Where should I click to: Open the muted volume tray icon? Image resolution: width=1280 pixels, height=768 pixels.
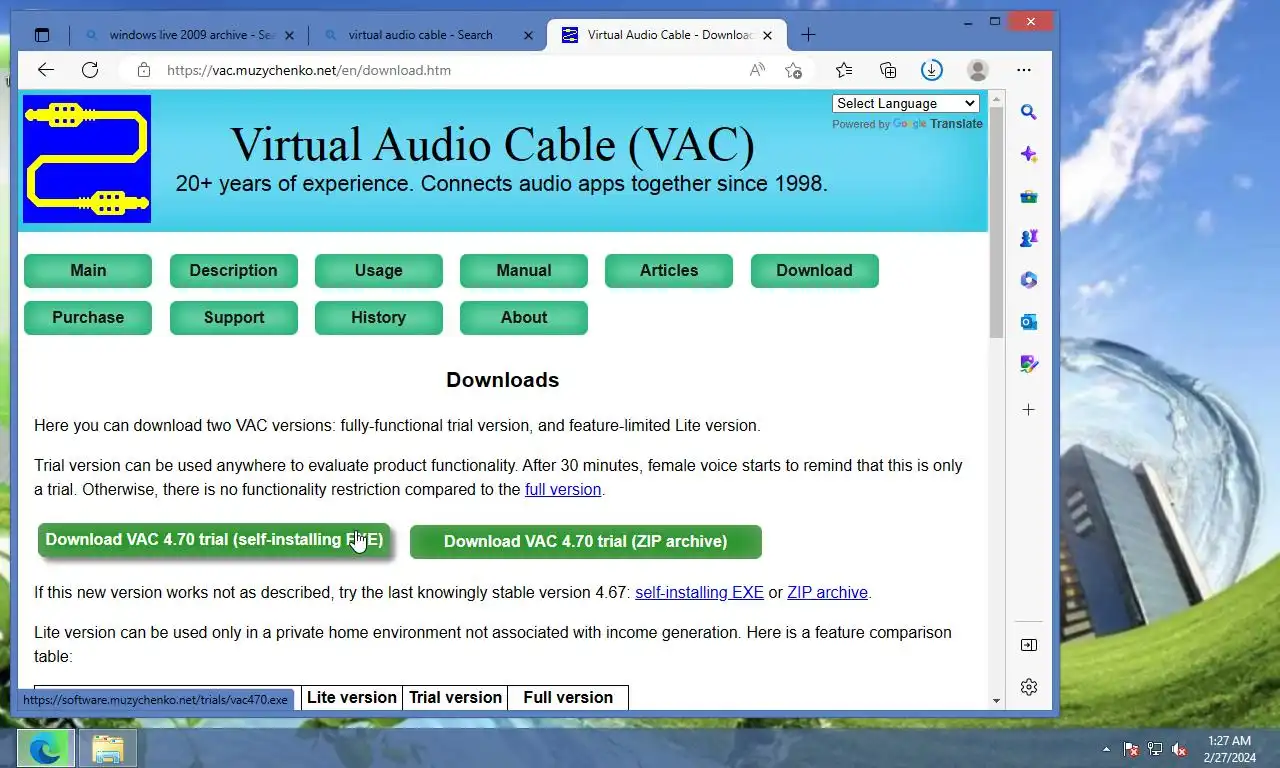click(1179, 749)
